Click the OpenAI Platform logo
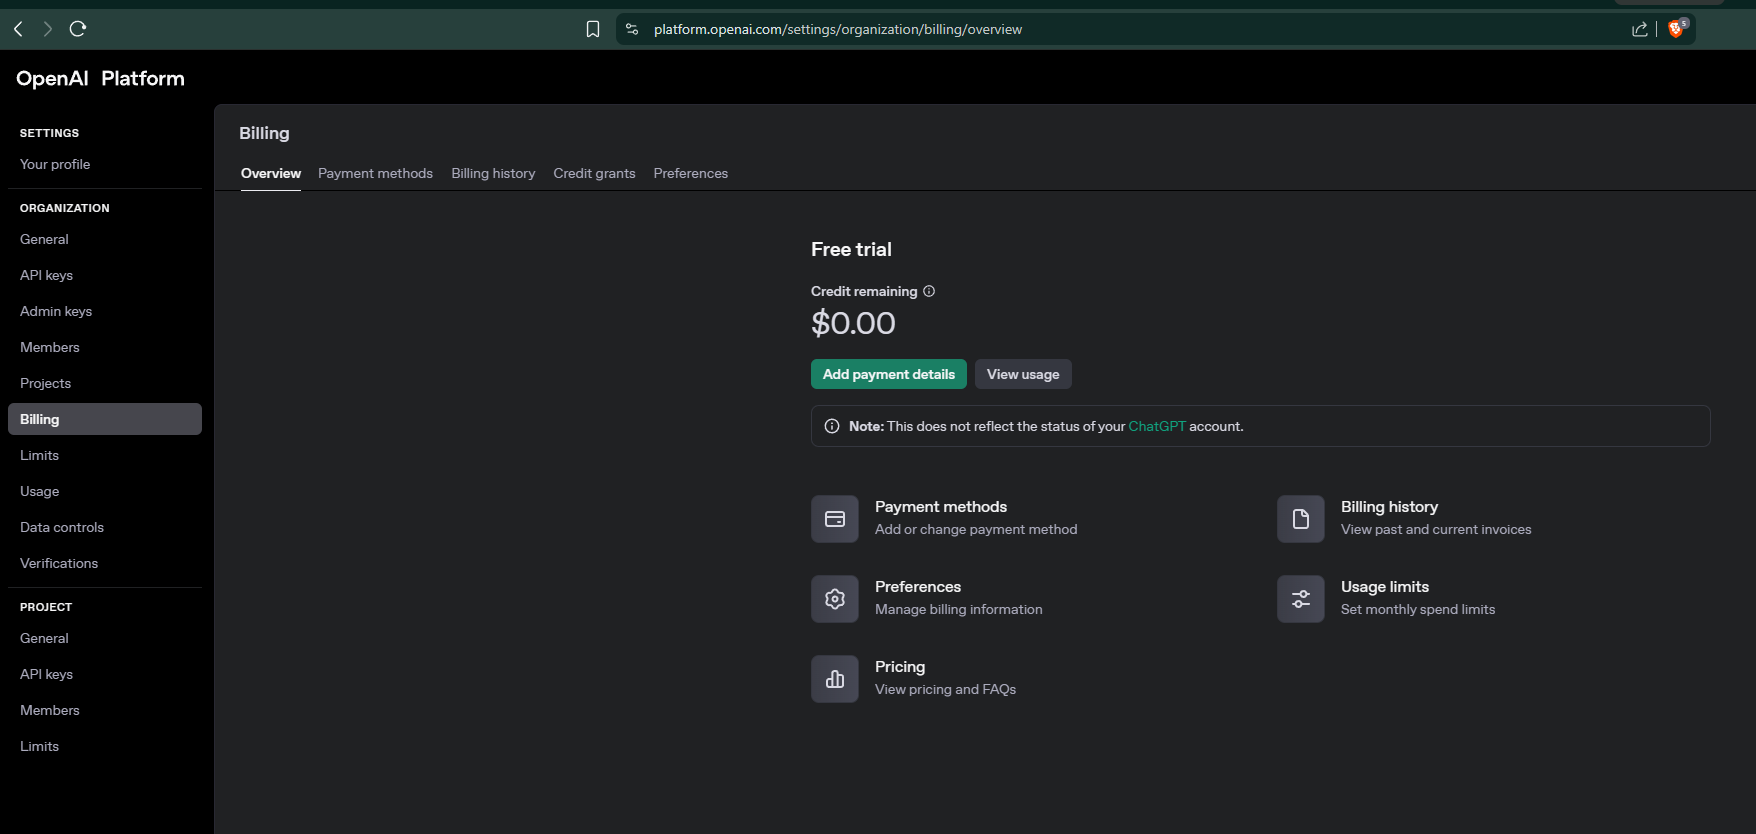 (100, 78)
